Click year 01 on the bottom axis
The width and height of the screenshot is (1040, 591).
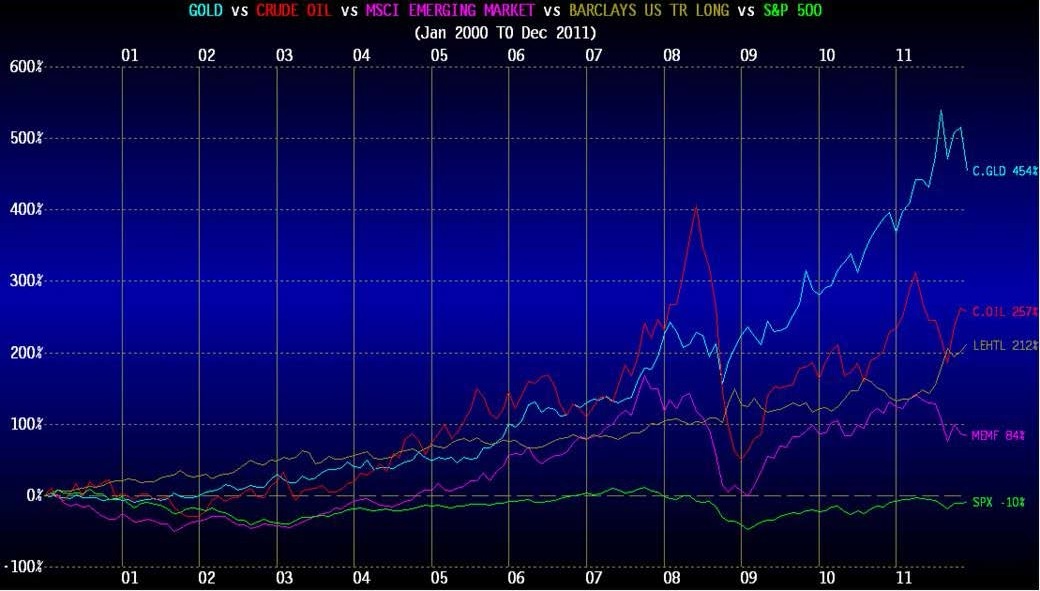(129, 578)
